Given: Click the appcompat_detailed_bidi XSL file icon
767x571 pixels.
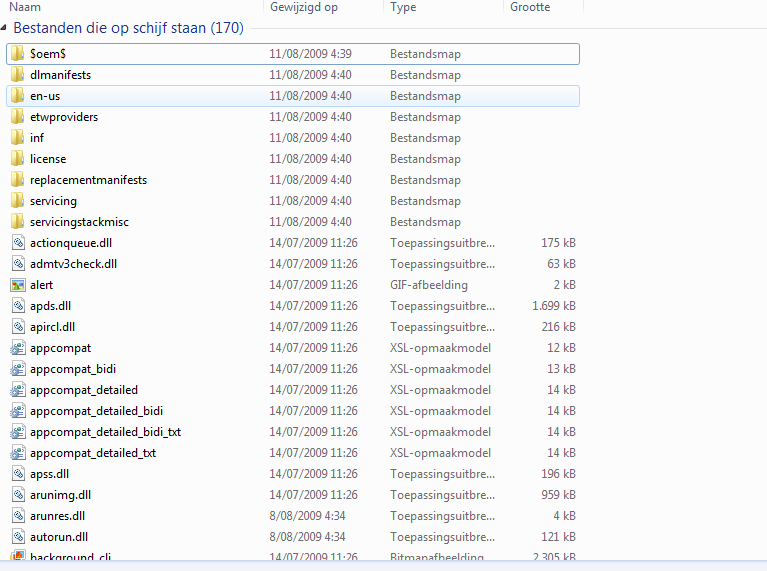Looking at the screenshot, I should 18,411.
